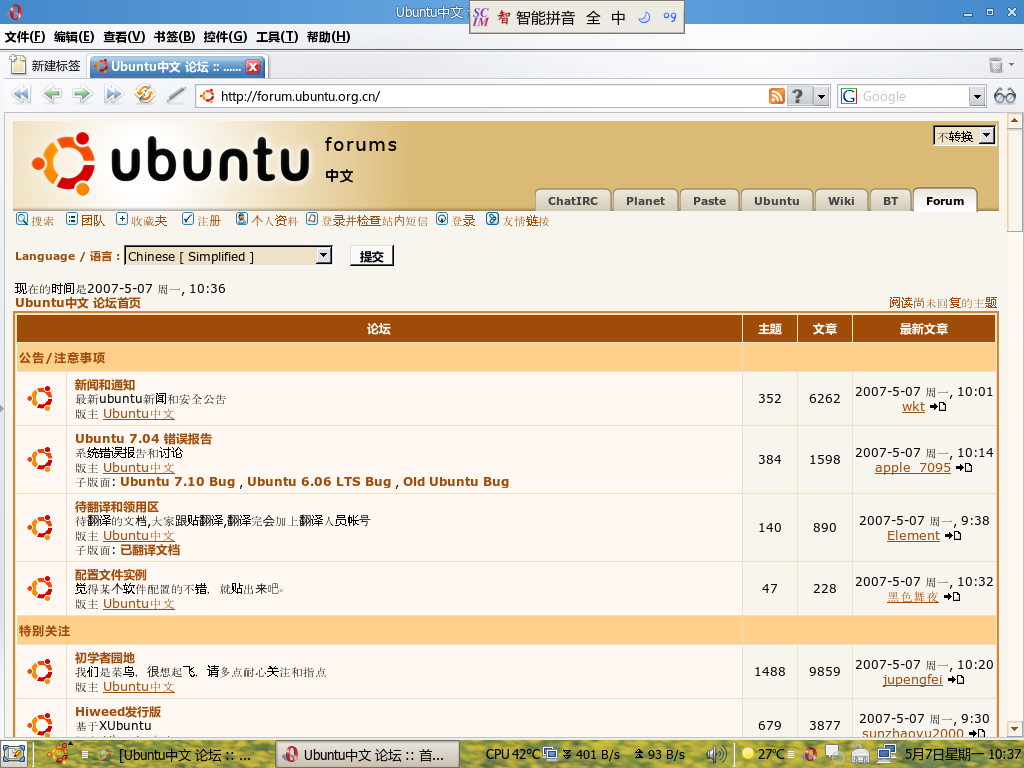Click the page scrollbar down arrow
Screen dimensions: 1024x768
1014,729
